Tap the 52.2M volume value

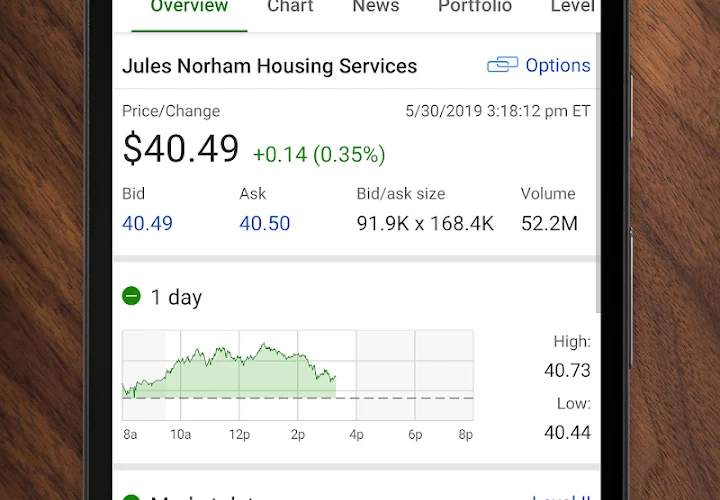(x=549, y=224)
